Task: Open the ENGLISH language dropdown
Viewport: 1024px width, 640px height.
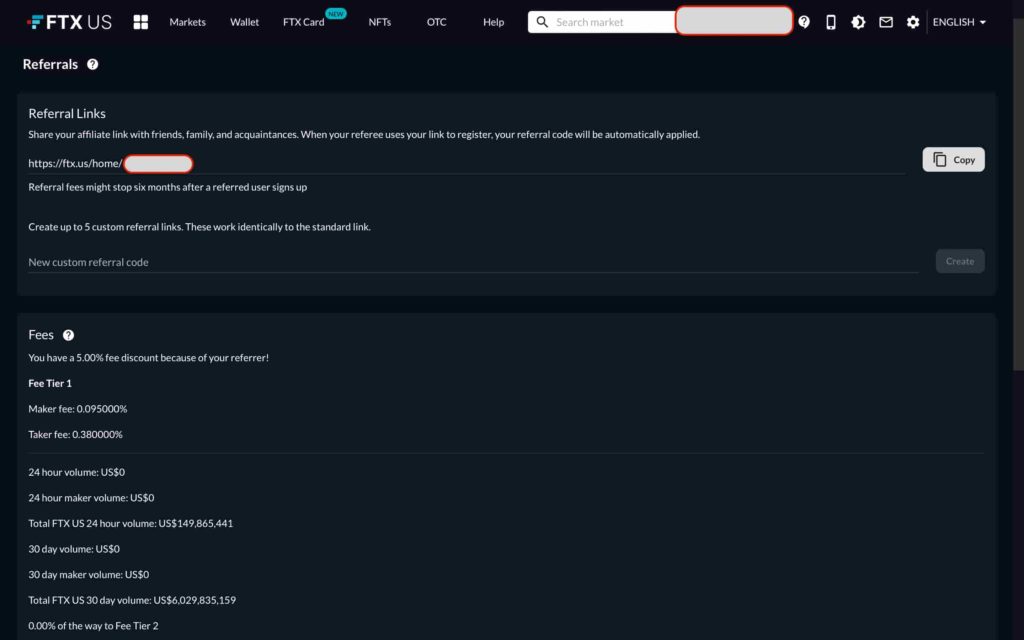Action: [x=957, y=21]
